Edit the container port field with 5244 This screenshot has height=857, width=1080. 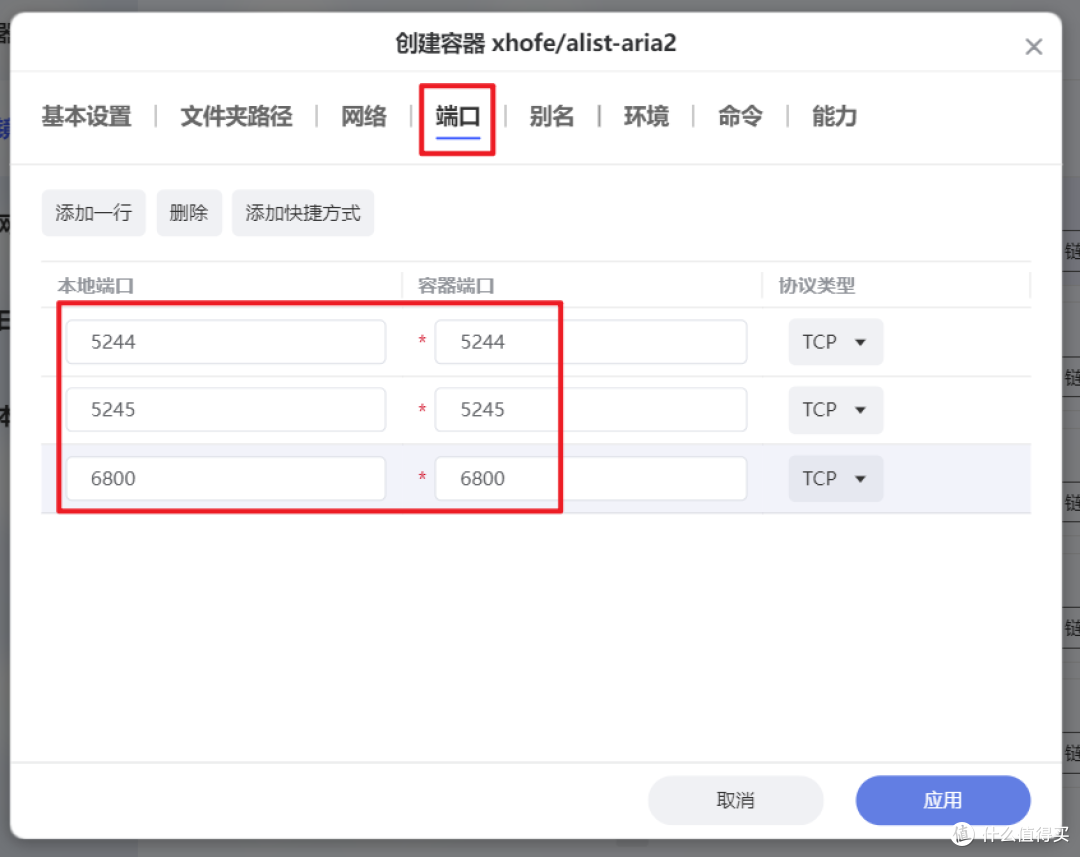click(x=591, y=342)
